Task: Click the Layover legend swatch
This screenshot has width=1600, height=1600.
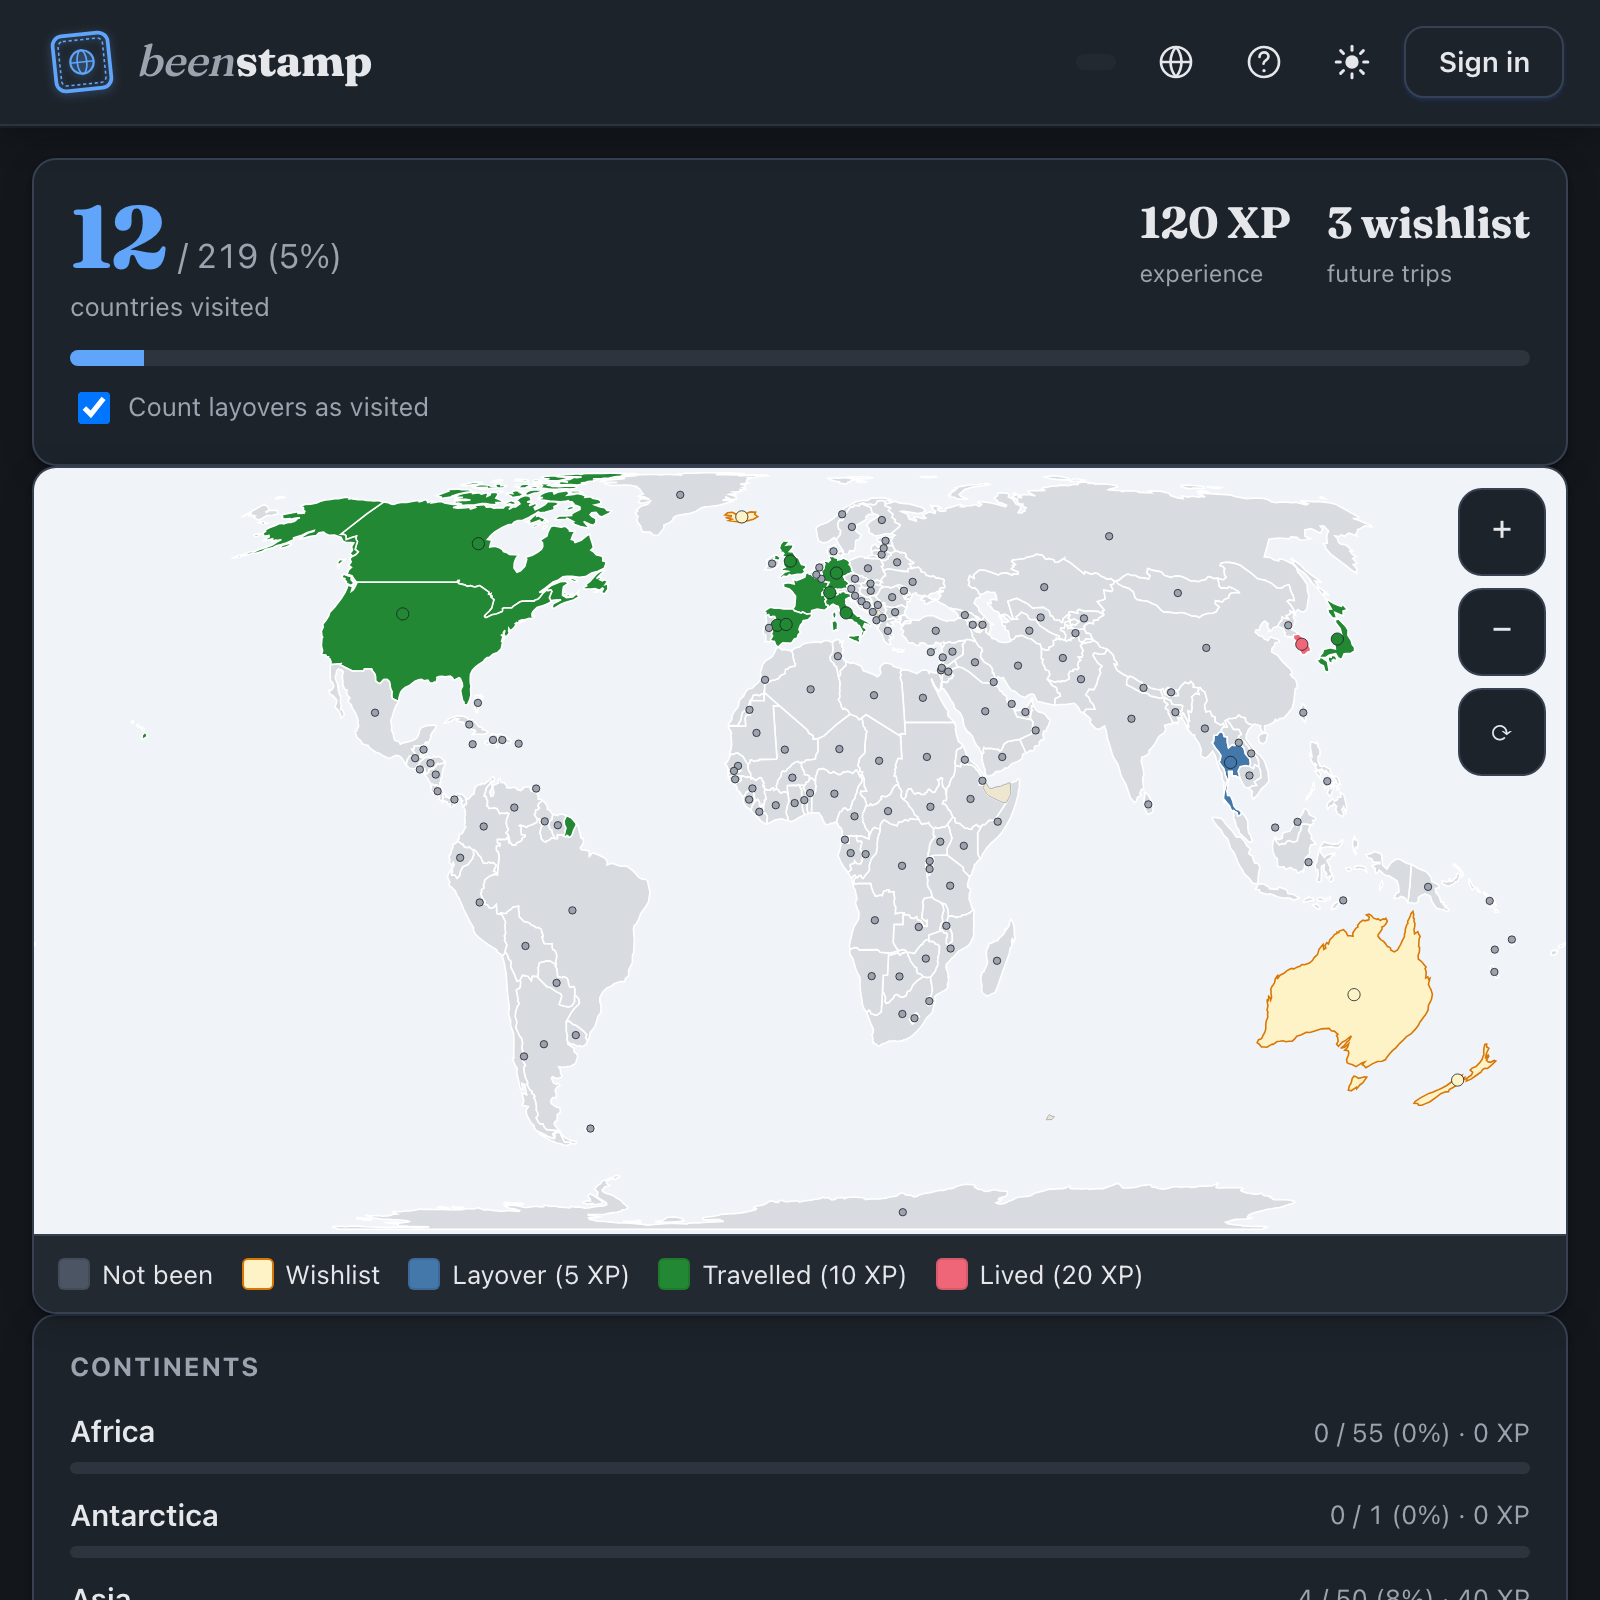Action: coord(424,1274)
